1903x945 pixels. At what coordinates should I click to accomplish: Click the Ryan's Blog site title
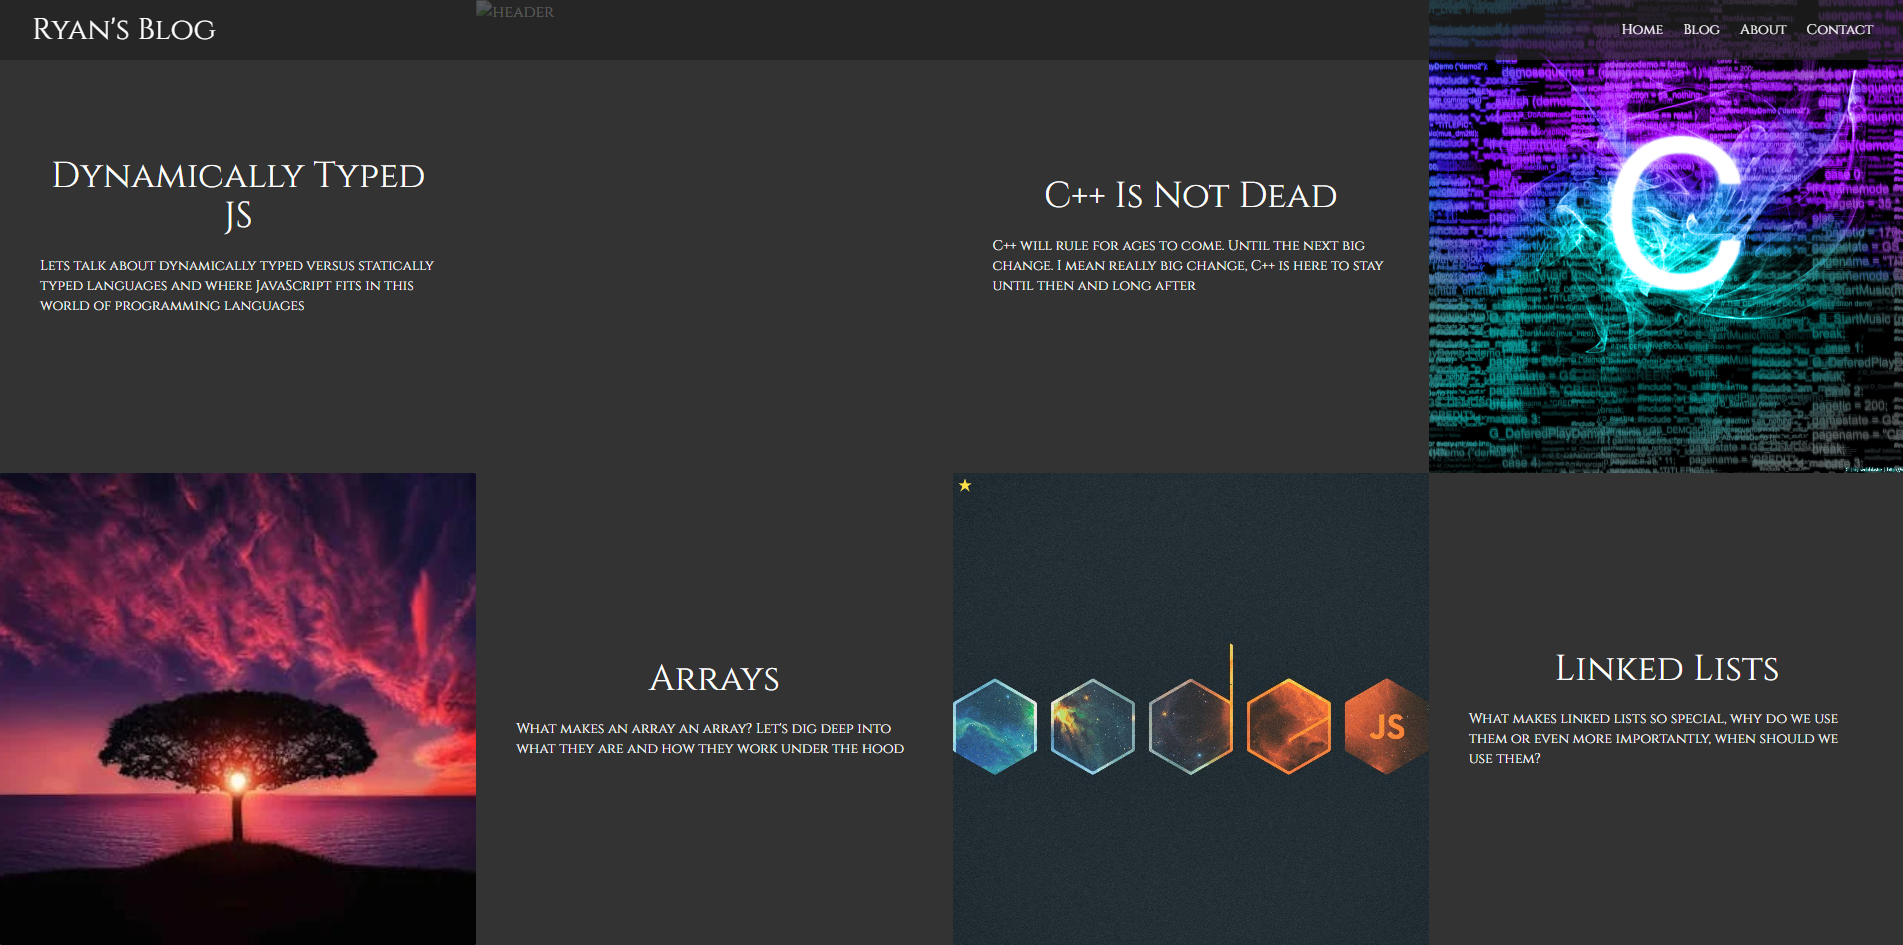(124, 29)
